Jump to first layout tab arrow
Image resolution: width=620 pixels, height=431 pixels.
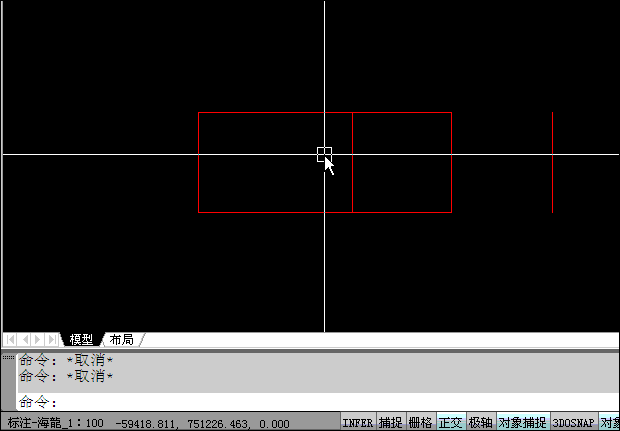coord(10,340)
